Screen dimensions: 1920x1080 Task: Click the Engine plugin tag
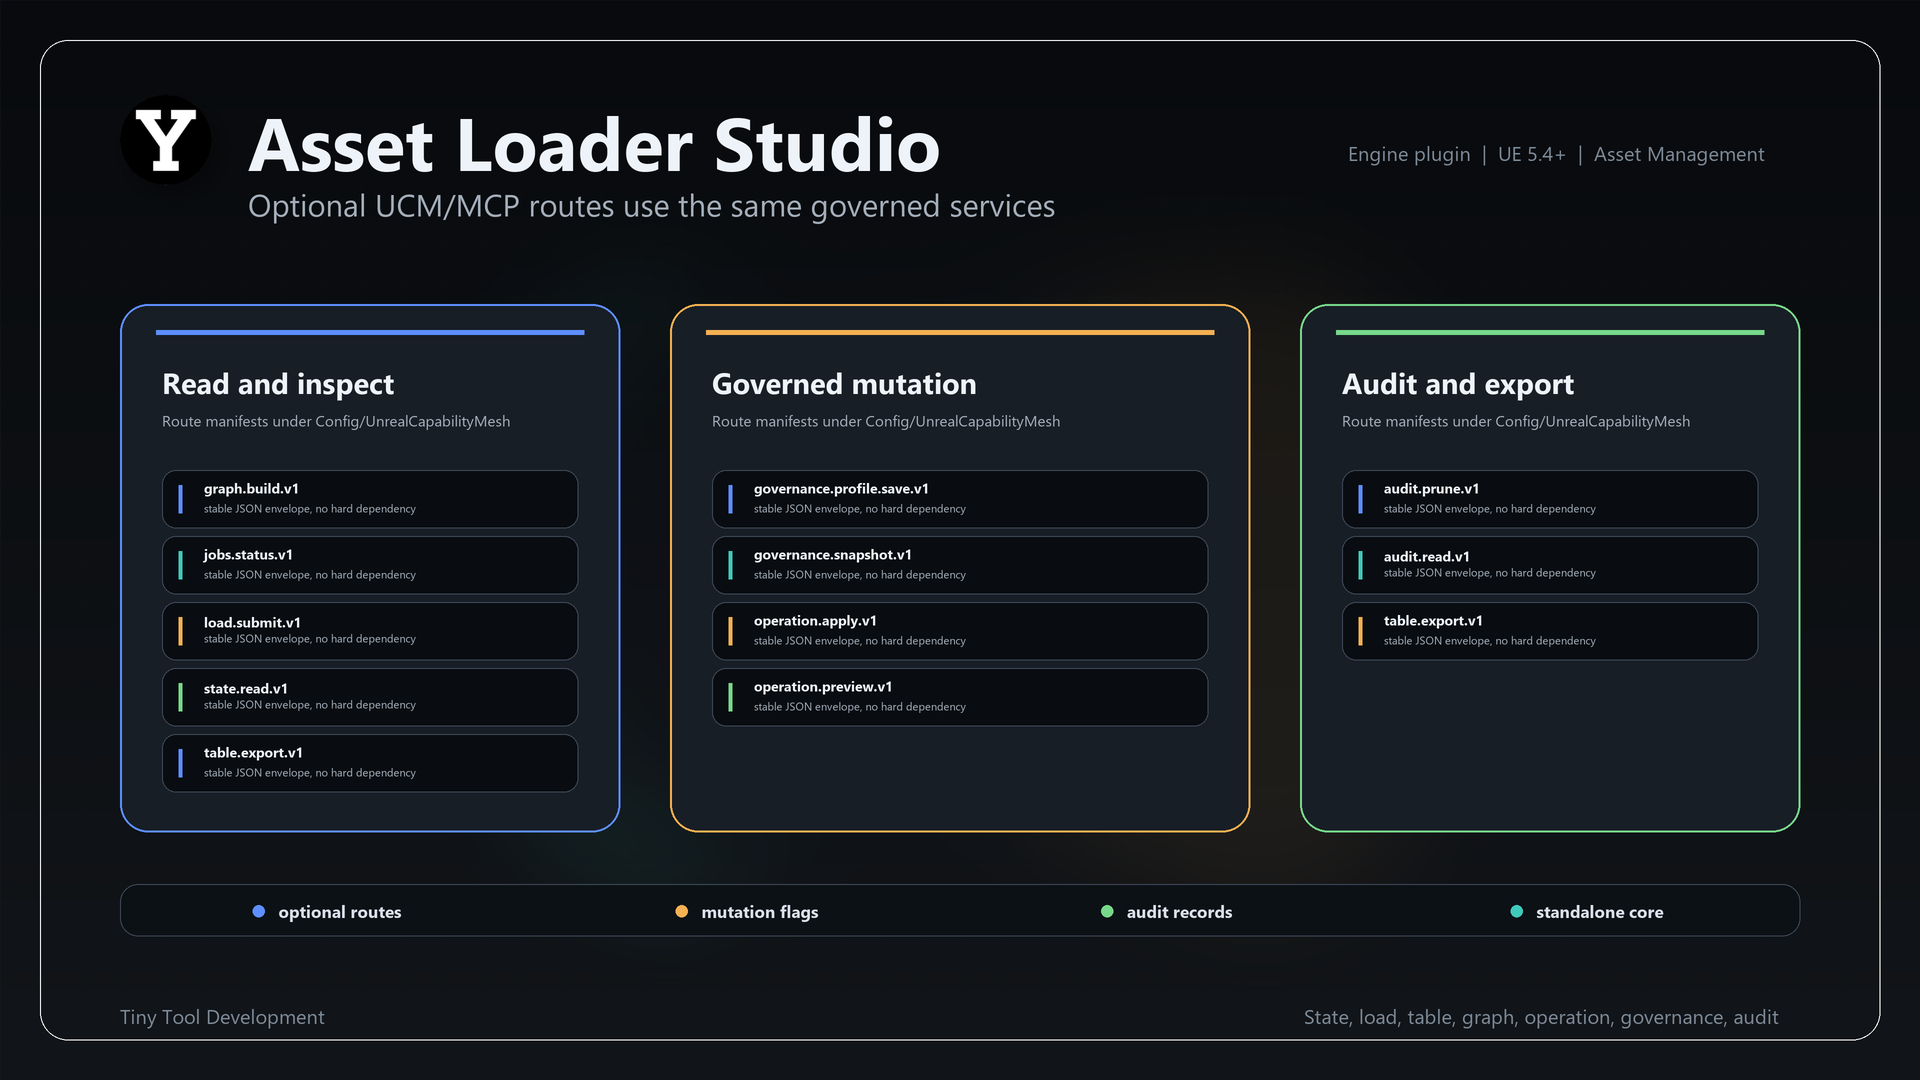coord(1409,154)
